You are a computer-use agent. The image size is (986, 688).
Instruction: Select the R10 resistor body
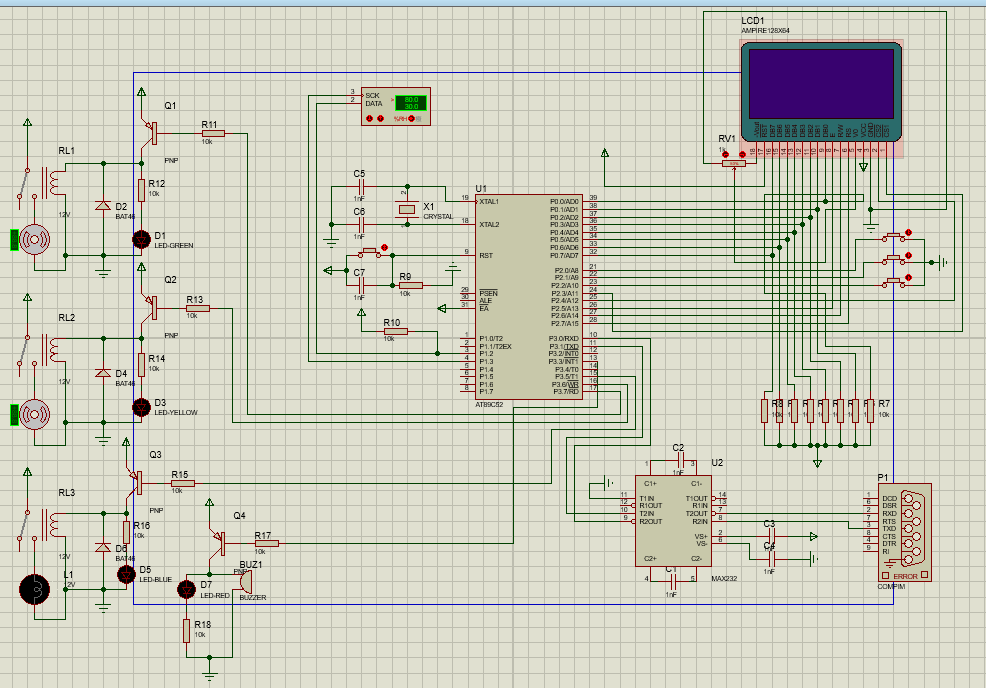click(x=395, y=331)
